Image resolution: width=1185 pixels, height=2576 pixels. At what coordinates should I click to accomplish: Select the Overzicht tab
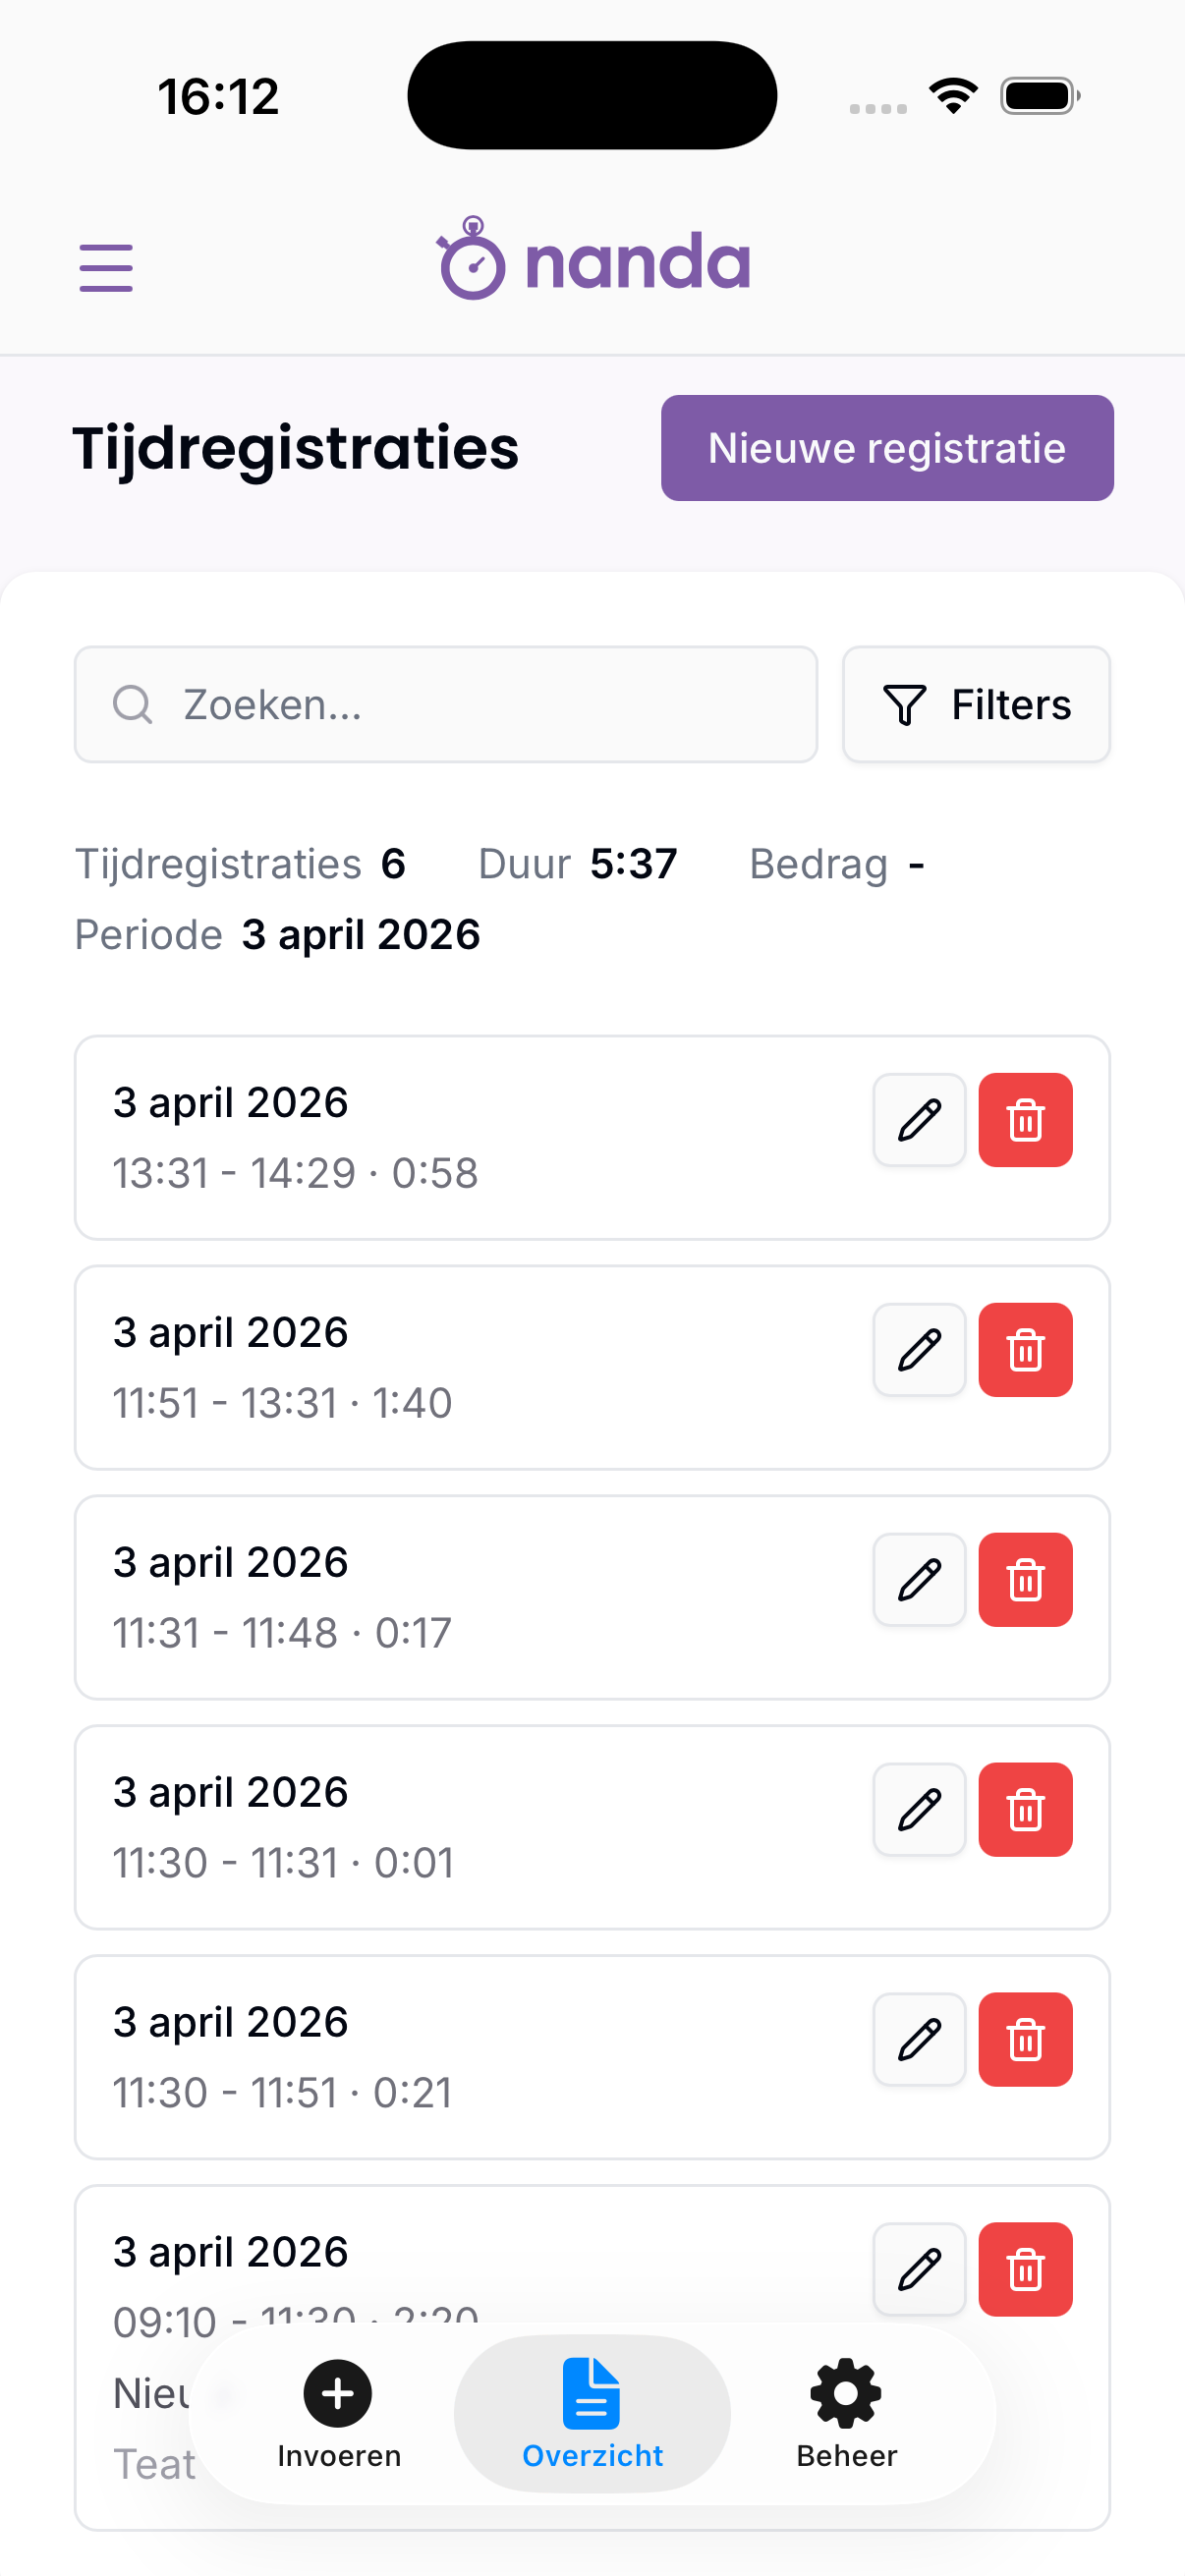point(592,2414)
